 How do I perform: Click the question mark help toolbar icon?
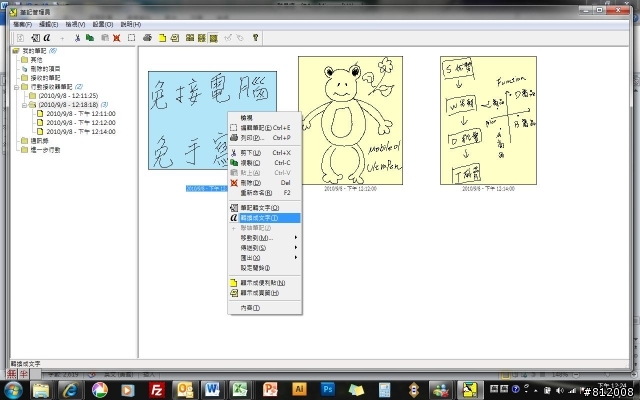256,38
